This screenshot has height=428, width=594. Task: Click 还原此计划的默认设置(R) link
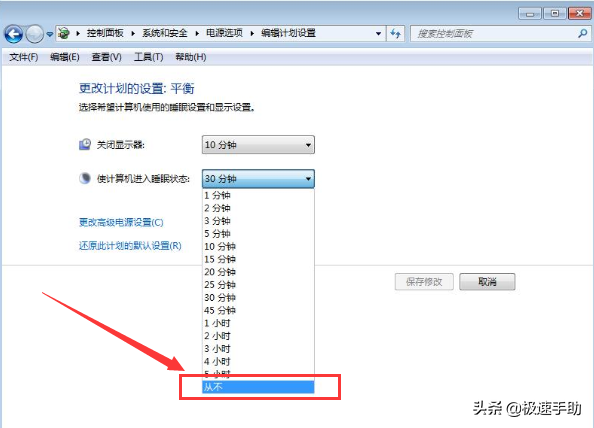click(130, 246)
